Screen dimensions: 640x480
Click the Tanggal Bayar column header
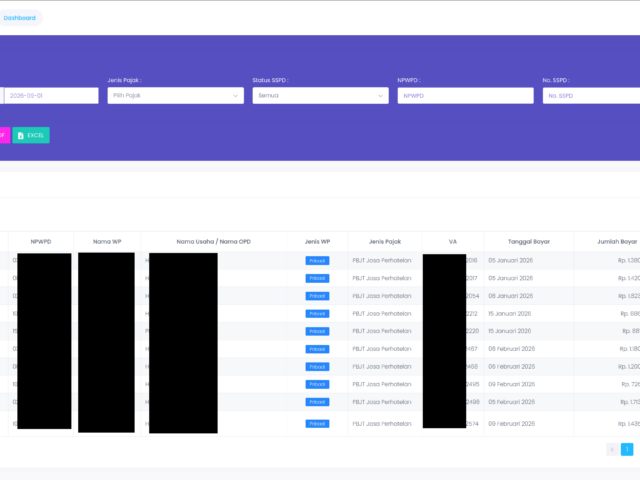(x=529, y=242)
